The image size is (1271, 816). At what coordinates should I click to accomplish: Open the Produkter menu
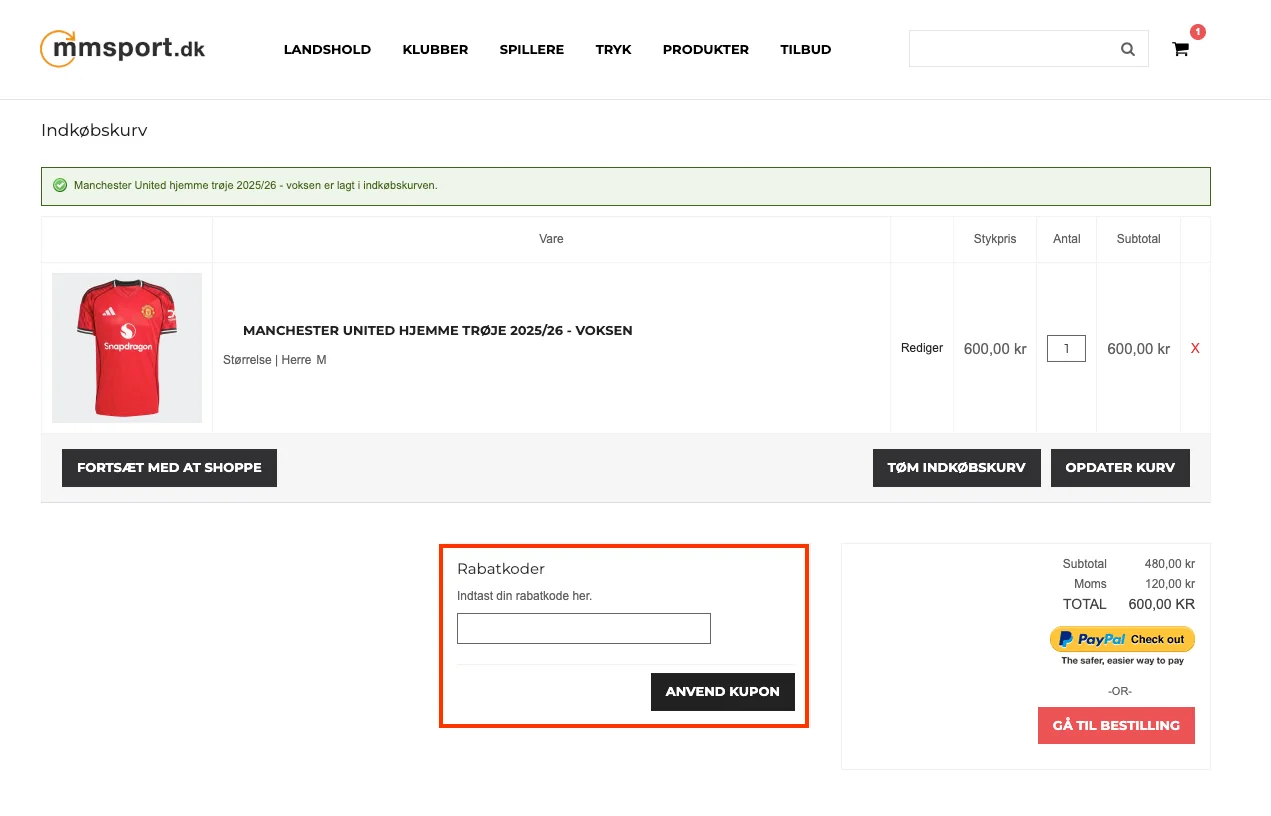click(x=705, y=49)
